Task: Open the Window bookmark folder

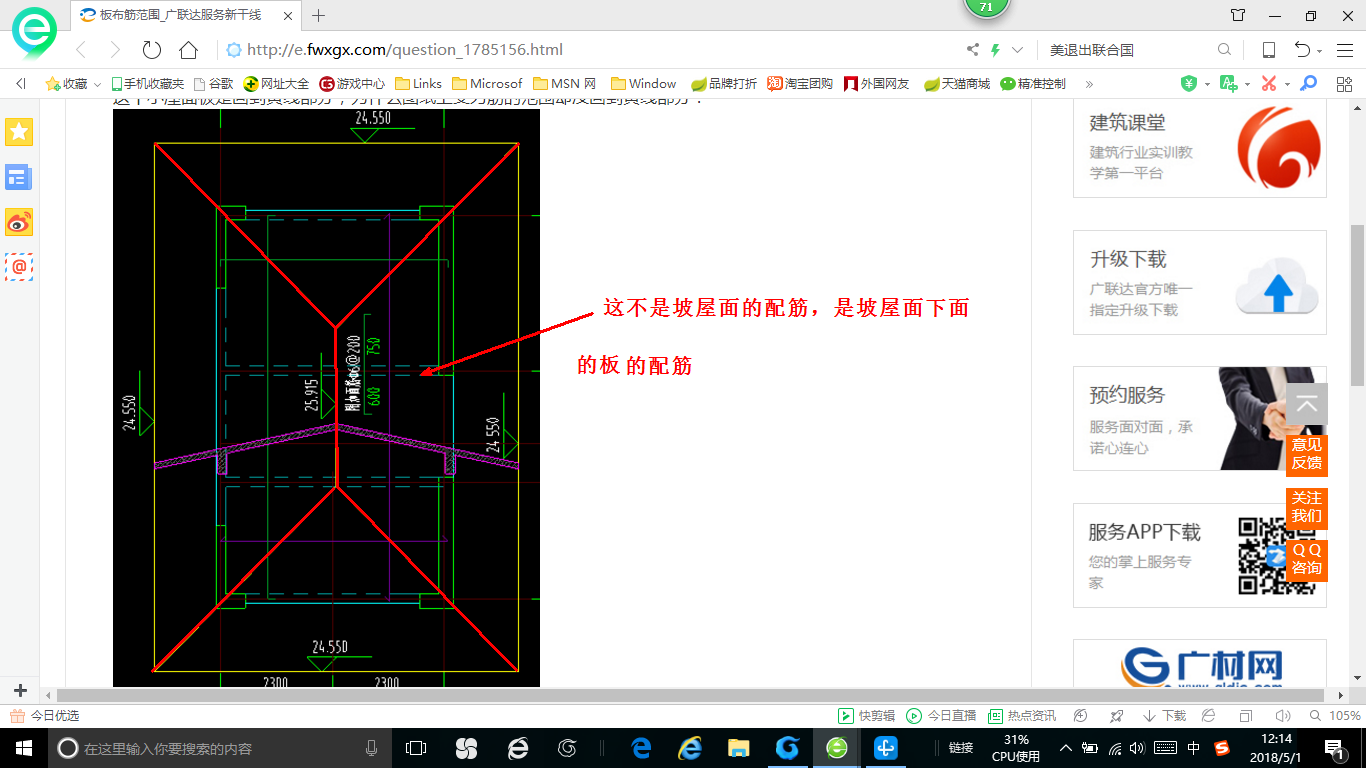Action: [x=643, y=84]
